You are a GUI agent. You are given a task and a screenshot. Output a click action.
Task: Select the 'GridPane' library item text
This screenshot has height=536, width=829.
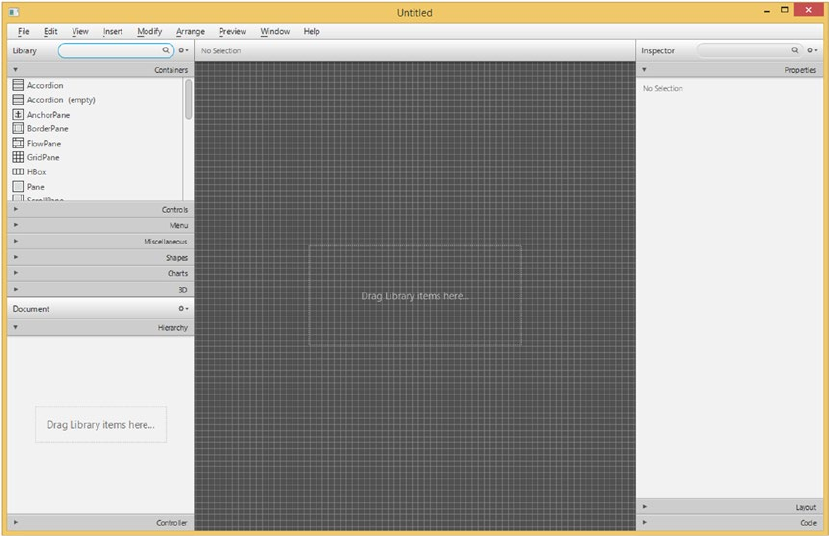(x=43, y=157)
